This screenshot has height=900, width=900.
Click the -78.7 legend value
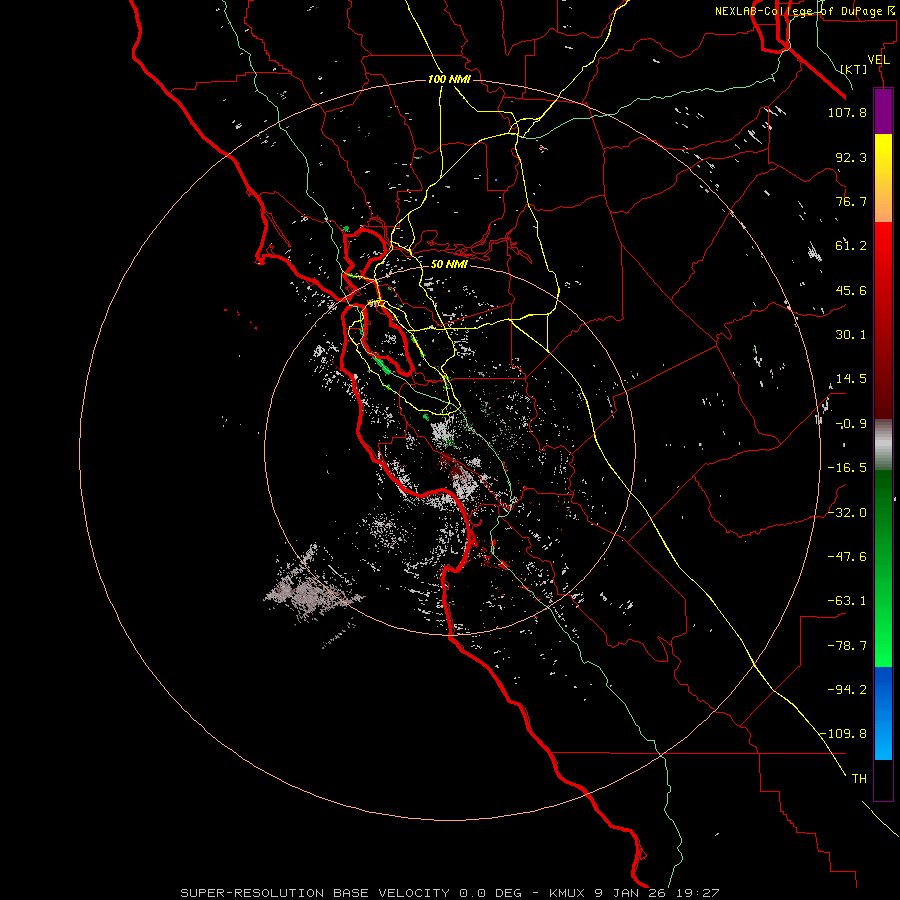click(847, 646)
